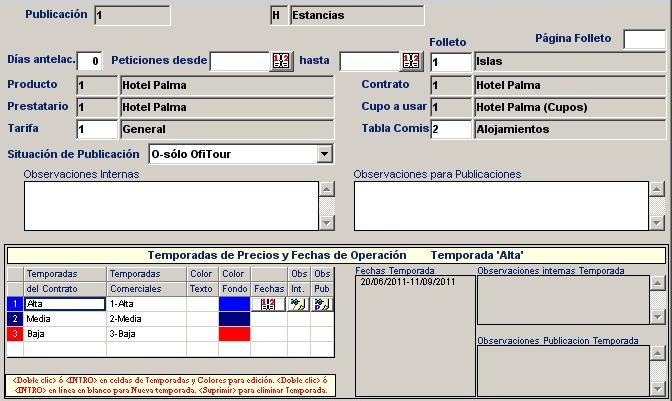Viewport: 672px width, 401px height.
Task: Open Obs Int. notes icon for Alta
Action: (298, 304)
